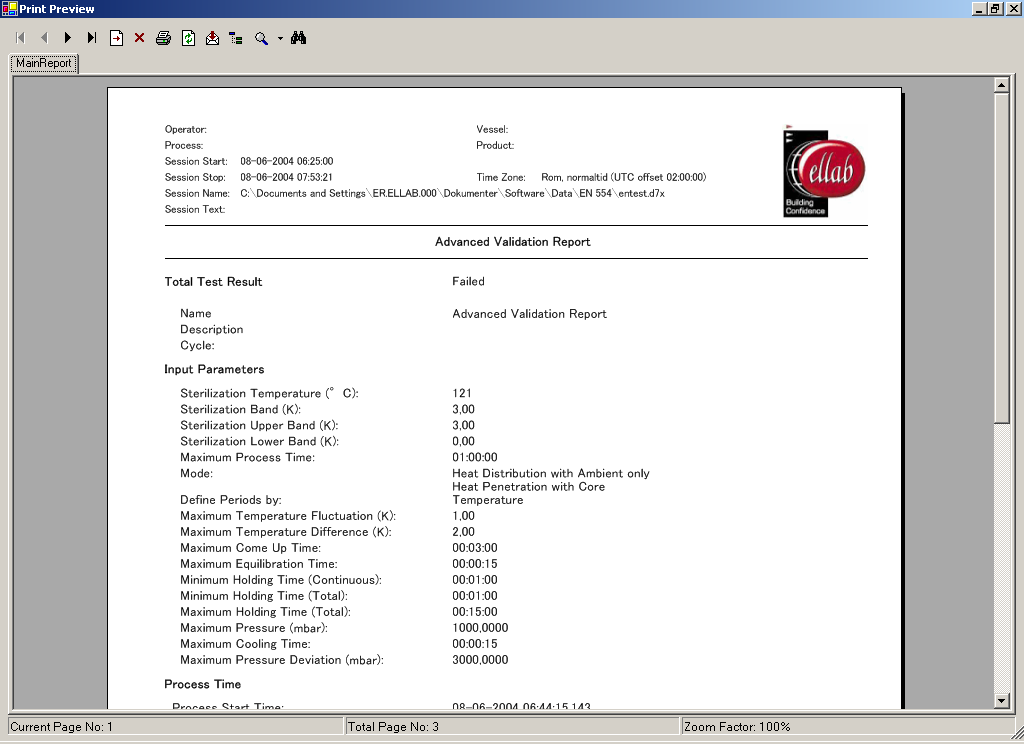
Task: Click 'Heat Penetration with Core' text
Action: tap(528, 487)
